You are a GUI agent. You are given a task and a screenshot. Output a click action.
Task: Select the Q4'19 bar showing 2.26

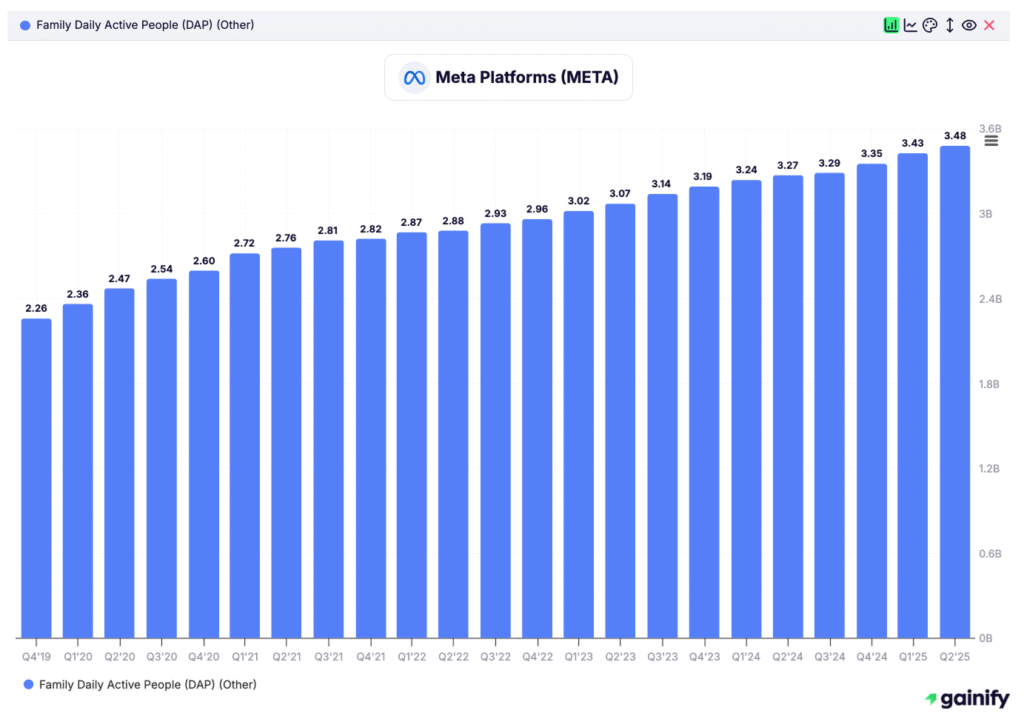click(36, 477)
